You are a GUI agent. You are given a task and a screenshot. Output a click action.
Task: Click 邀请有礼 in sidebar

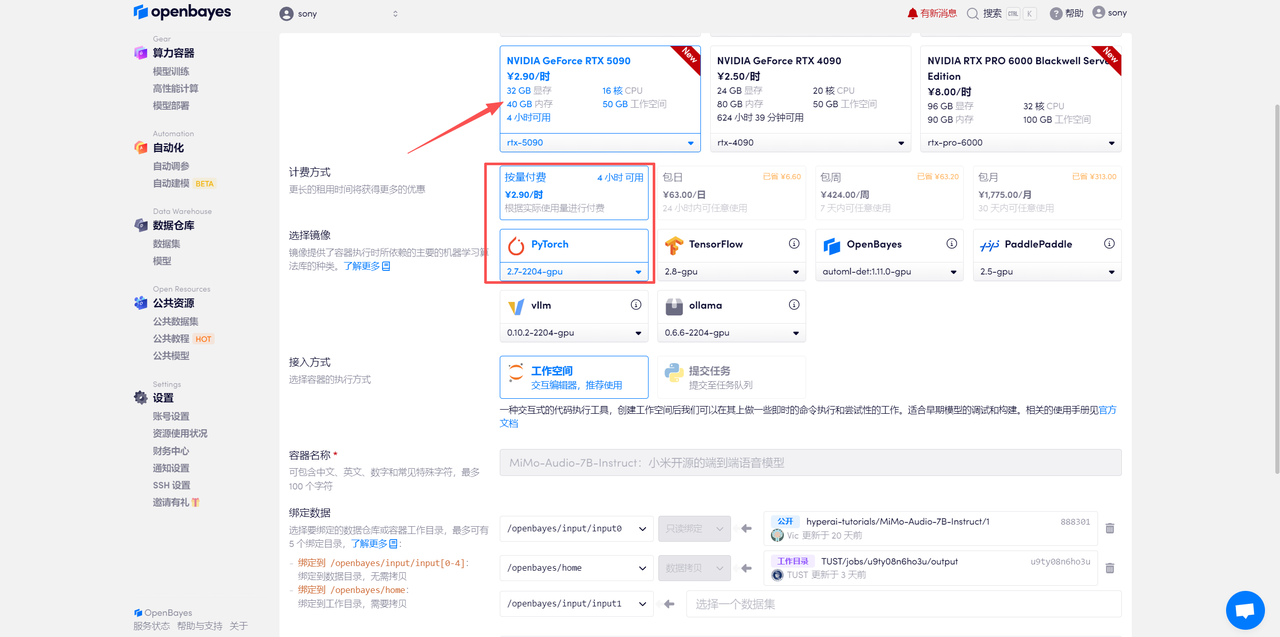point(176,503)
